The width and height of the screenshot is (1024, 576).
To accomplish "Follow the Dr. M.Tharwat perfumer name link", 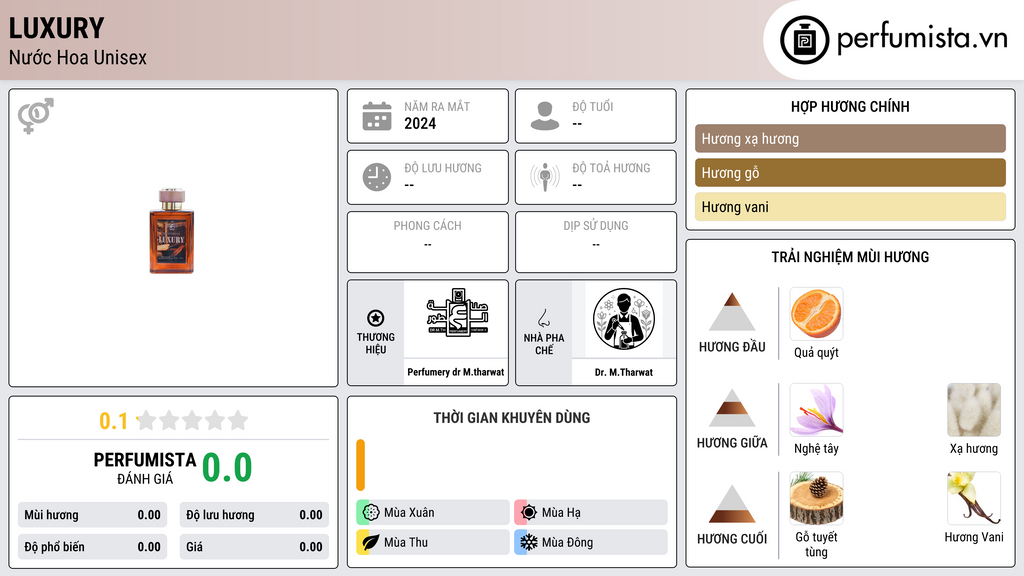I will (624, 372).
